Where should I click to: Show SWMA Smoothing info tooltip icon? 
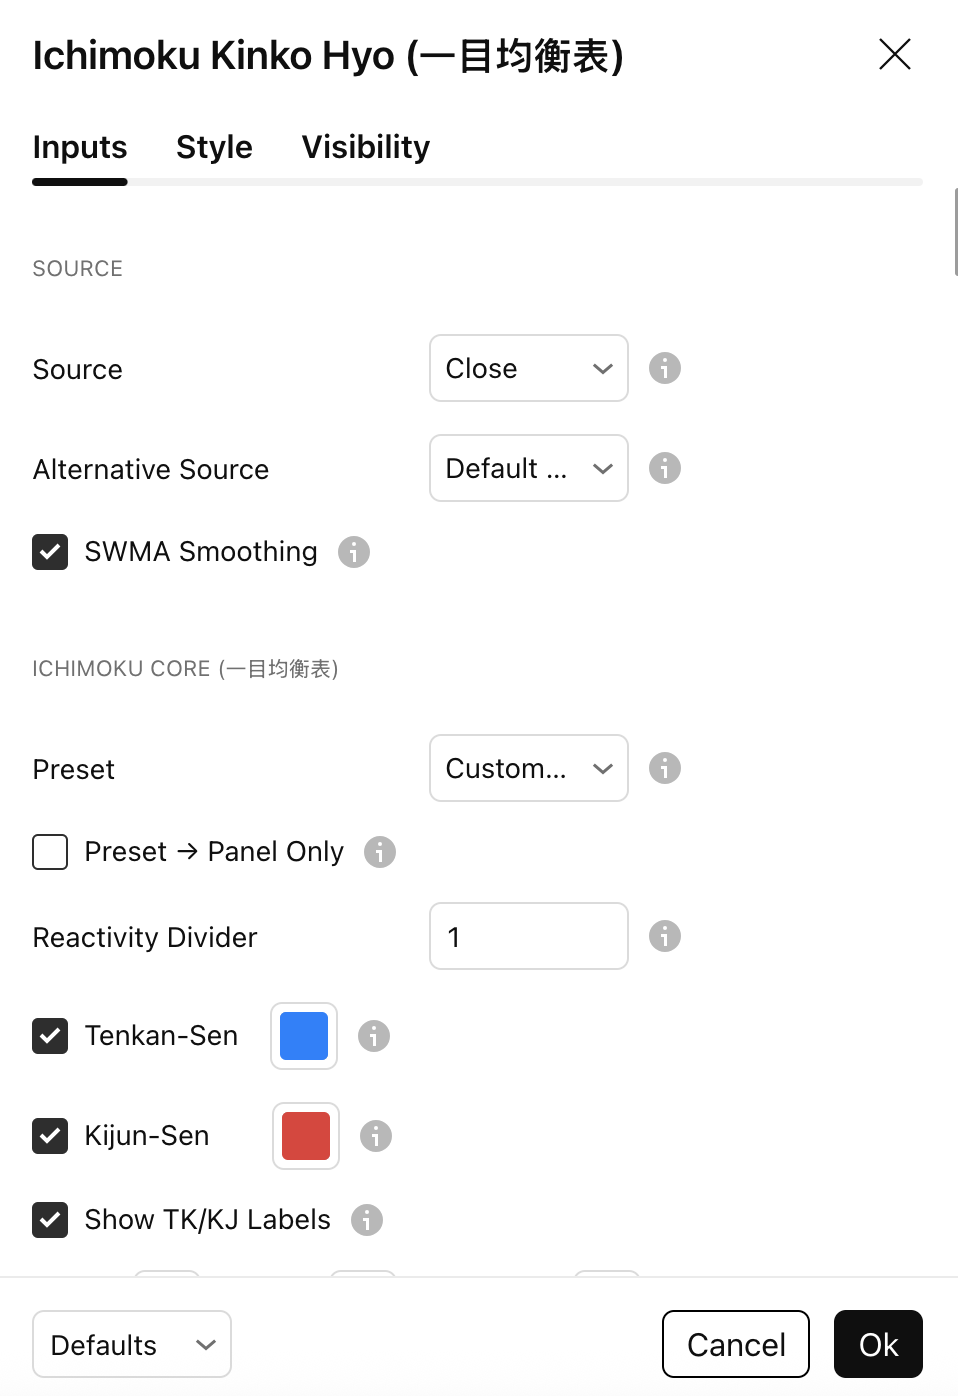(x=354, y=552)
